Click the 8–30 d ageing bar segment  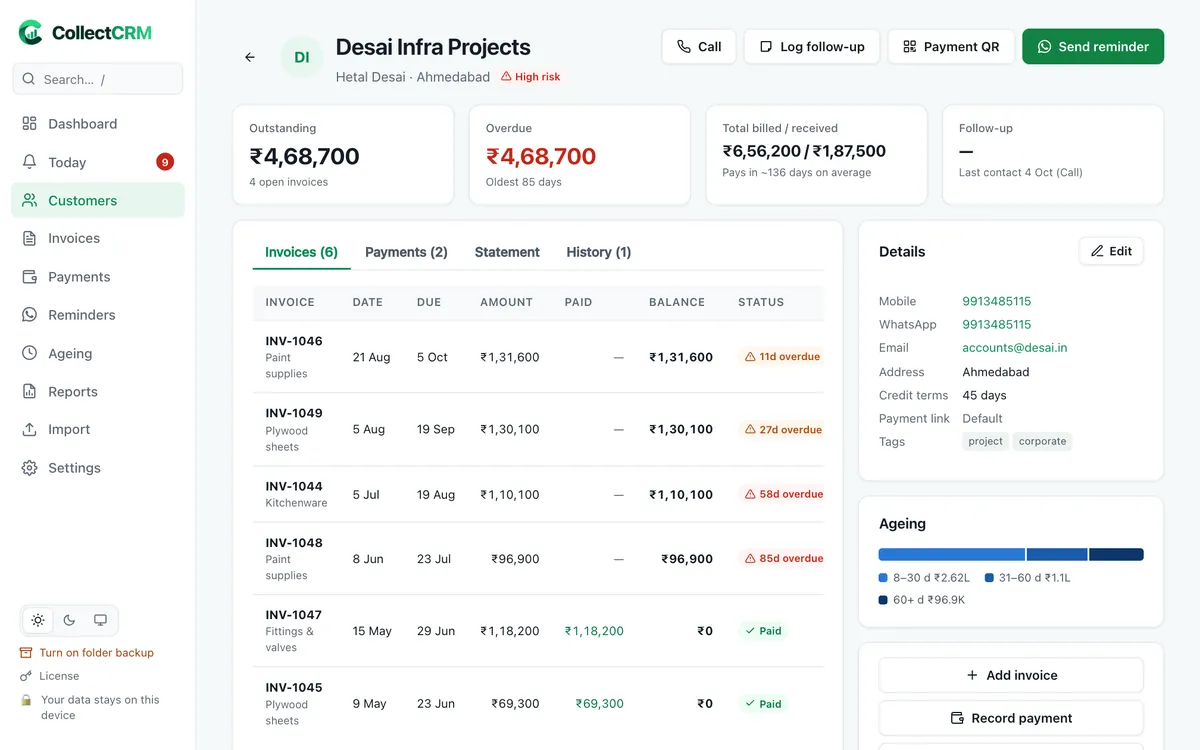click(951, 554)
